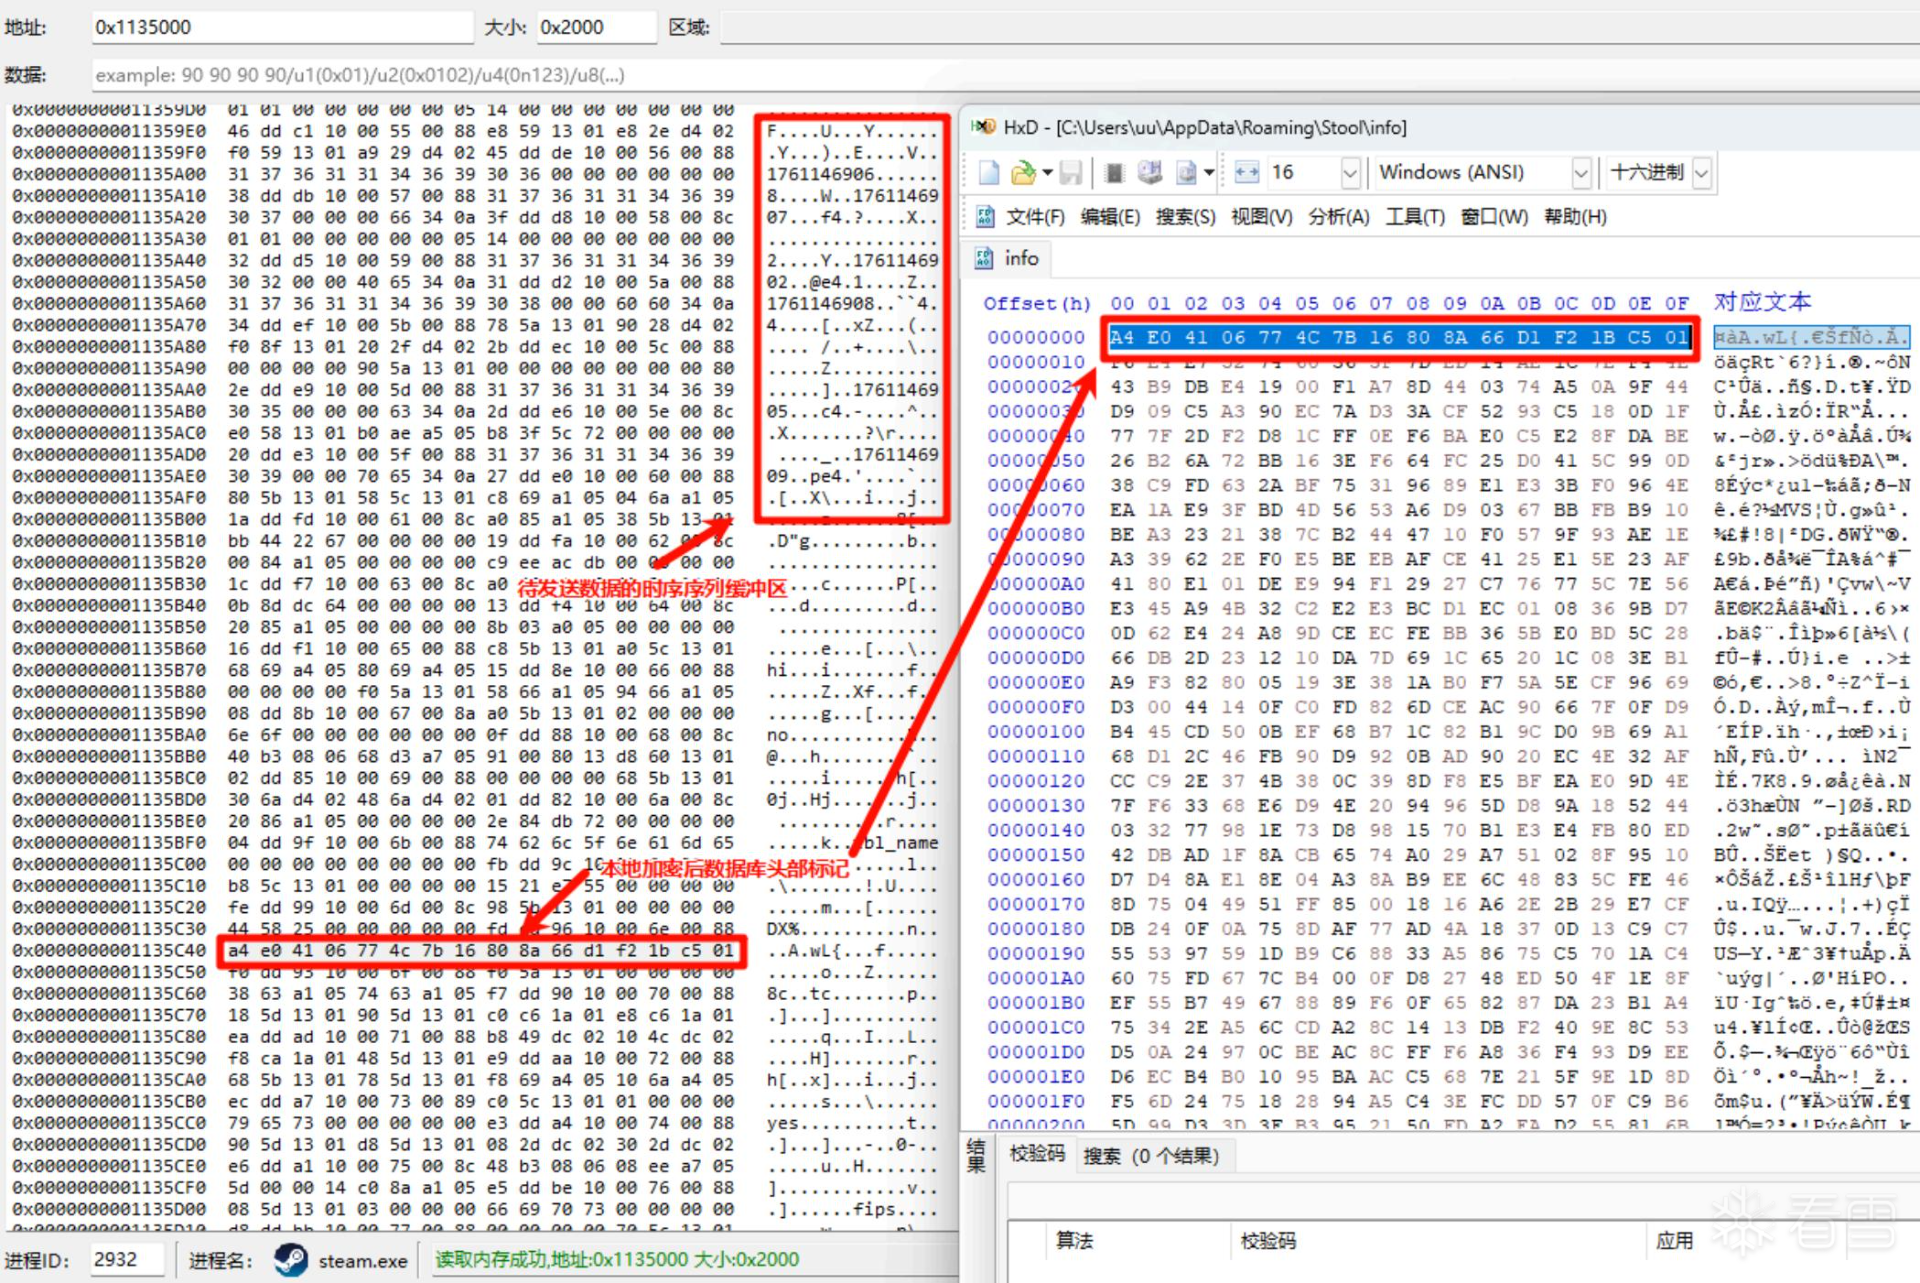Image resolution: width=1920 pixels, height=1283 pixels.
Task: Click the 进程ID field showing 2932
Action: (x=125, y=1260)
